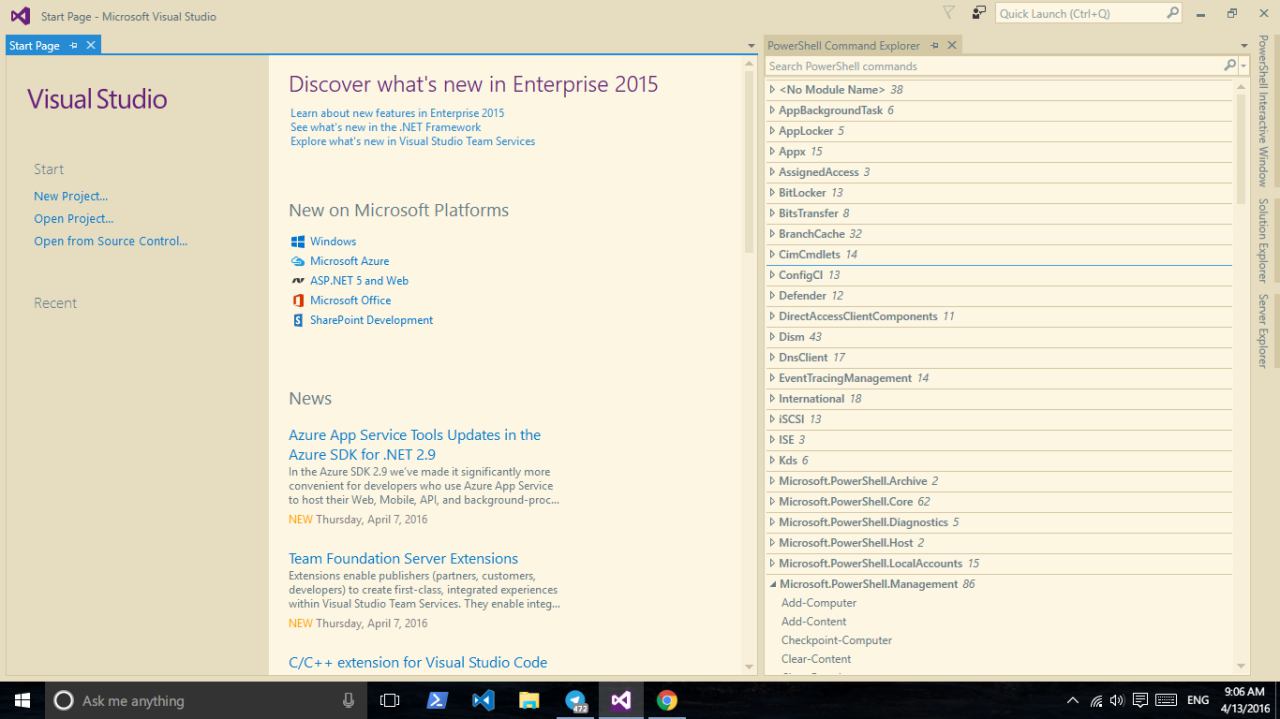
Task: Click the Microsoft Office icon
Action: tap(298, 300)
